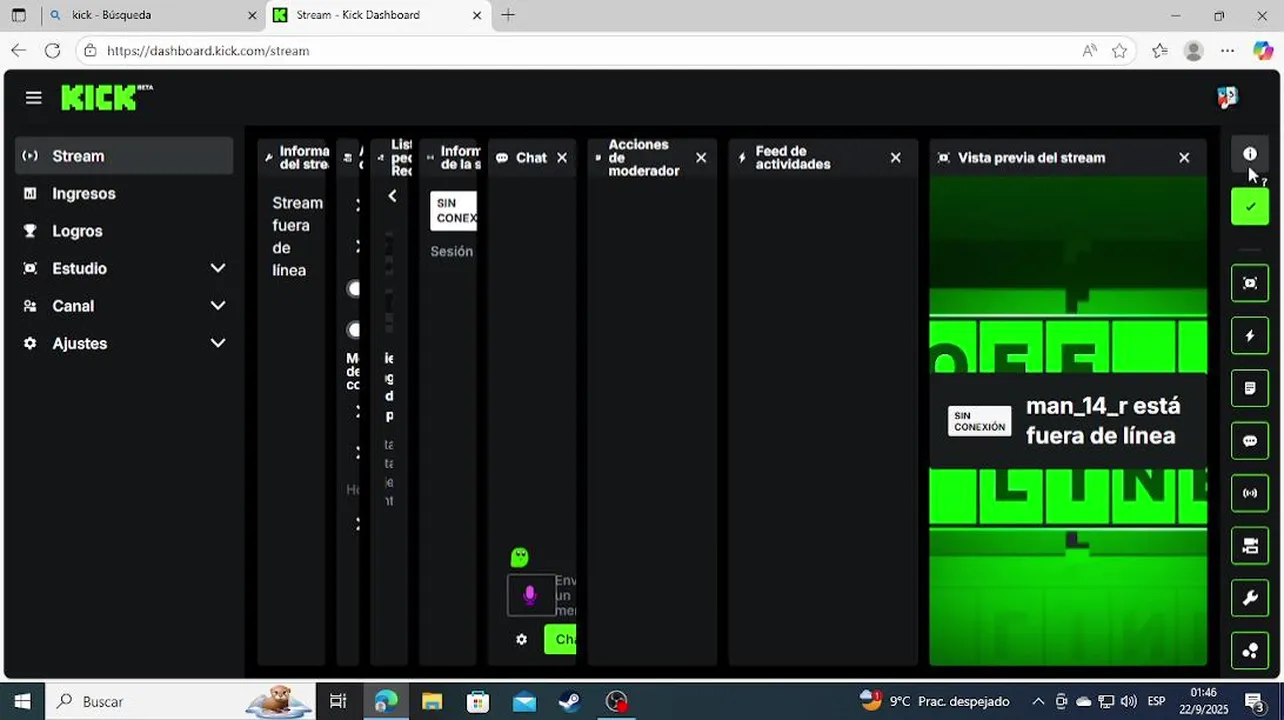Click the chat message input field
Screen dimensions: 1284x720
pos(565,595)
